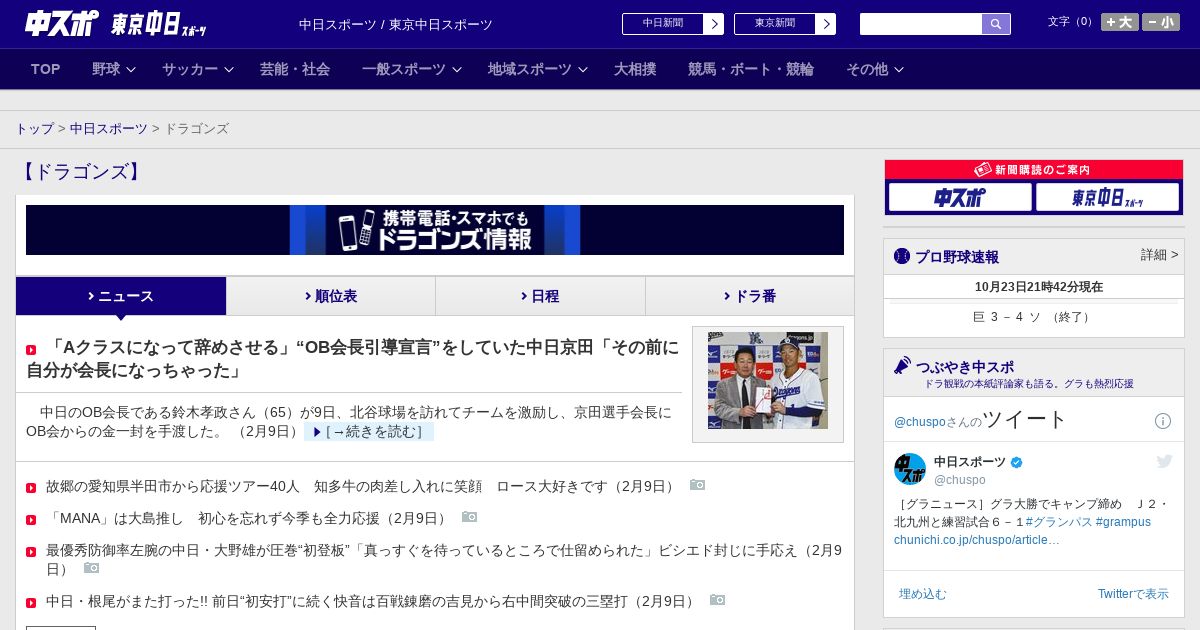
Task: Click the Twitter info circle icon
Action: (1163, 421)
